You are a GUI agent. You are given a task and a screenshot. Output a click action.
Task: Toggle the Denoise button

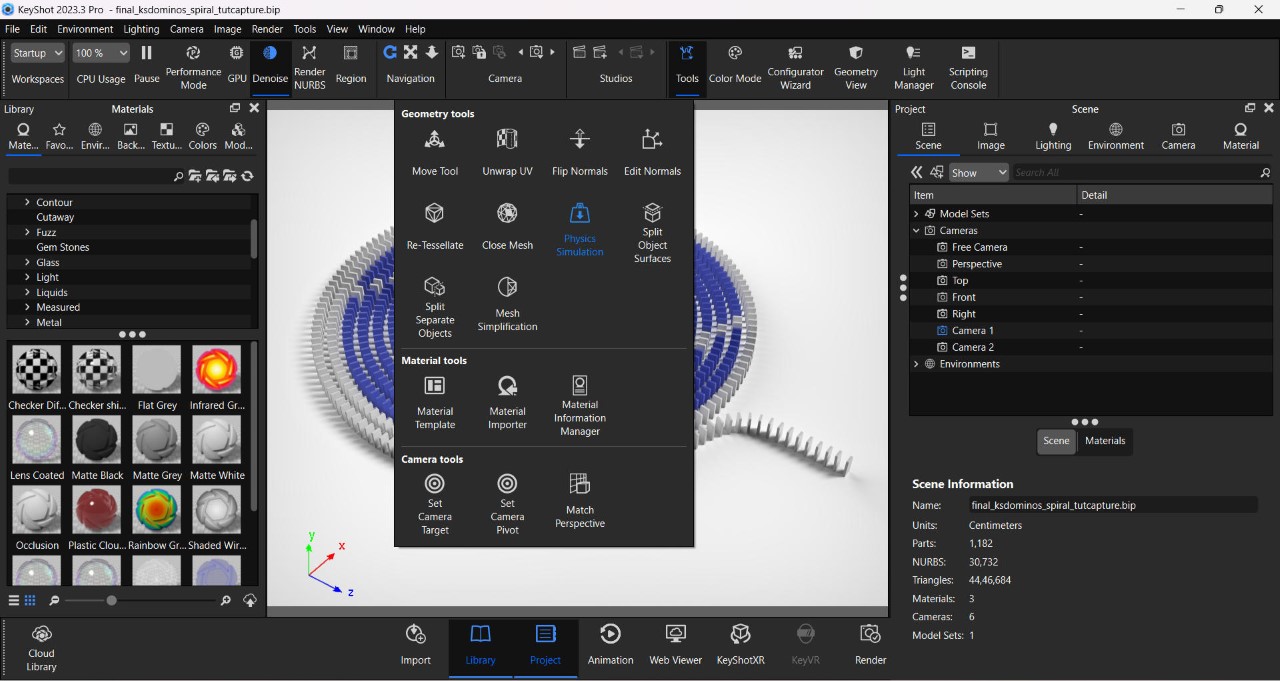click(270, 64)
